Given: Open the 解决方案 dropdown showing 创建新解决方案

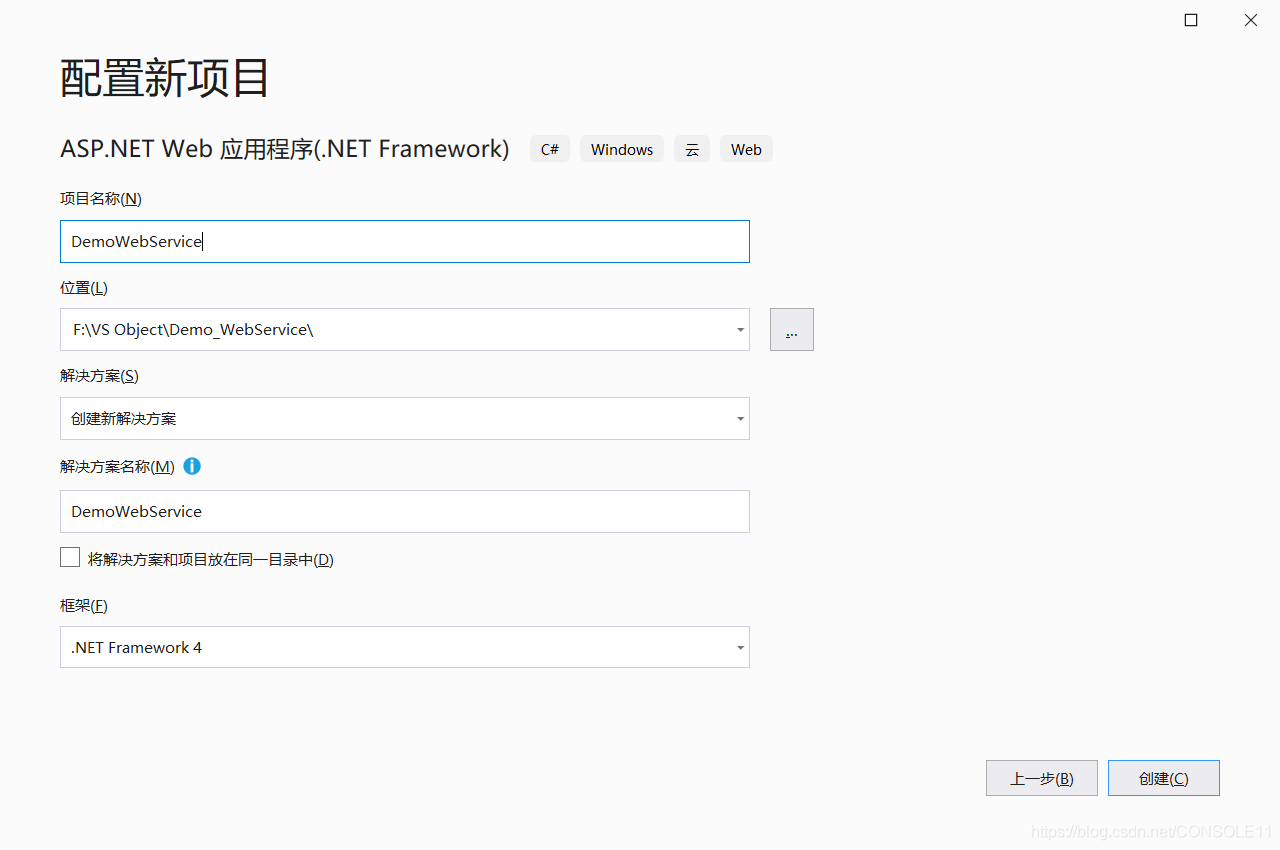Looking at the screenshot, I should (405, 419).
